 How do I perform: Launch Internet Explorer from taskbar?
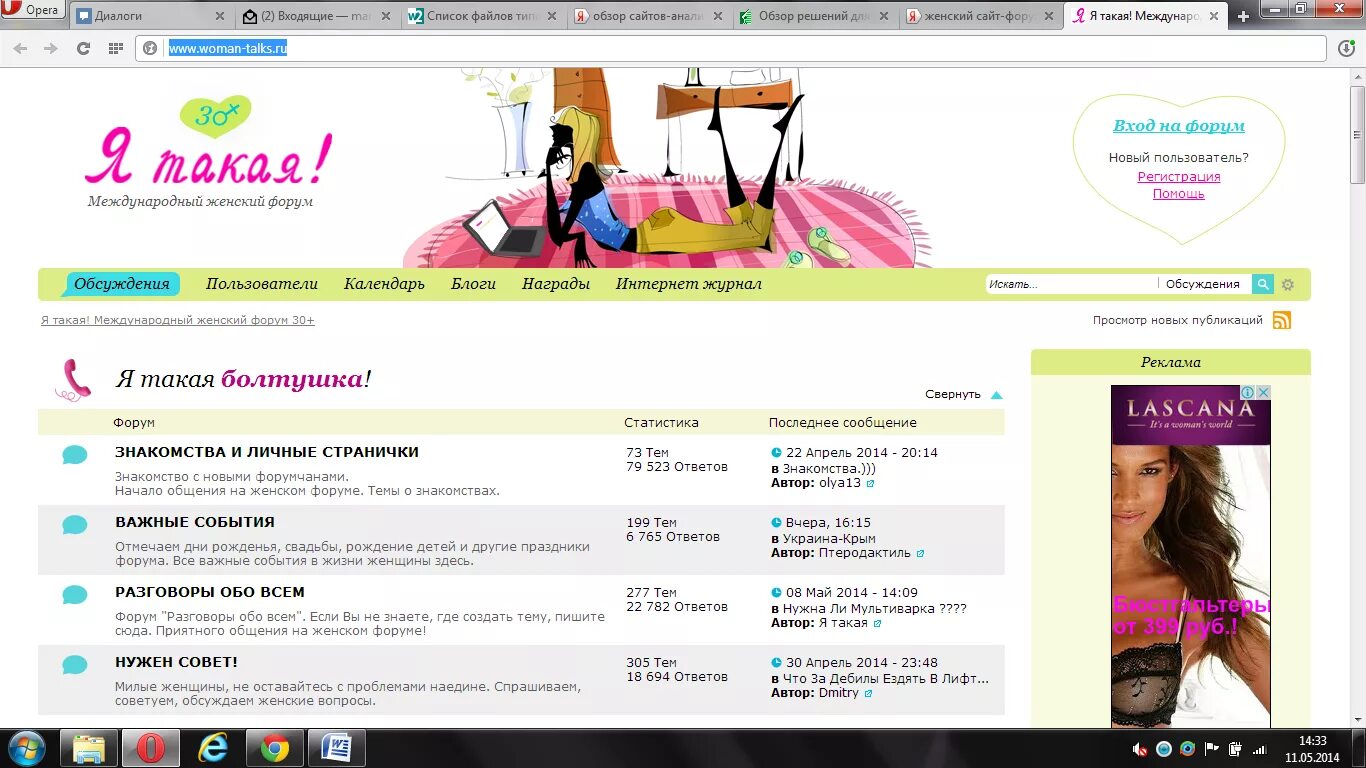(213, 748)
